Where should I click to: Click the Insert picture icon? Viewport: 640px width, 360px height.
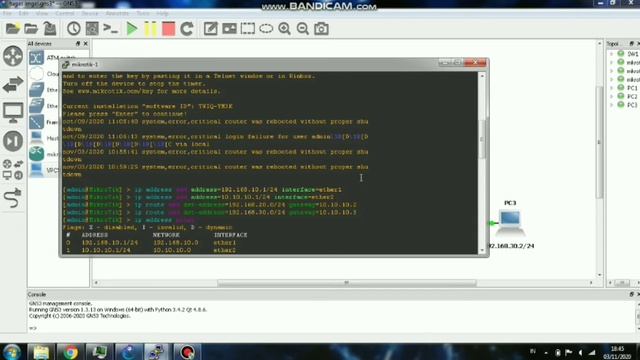[x=229, y=29]
